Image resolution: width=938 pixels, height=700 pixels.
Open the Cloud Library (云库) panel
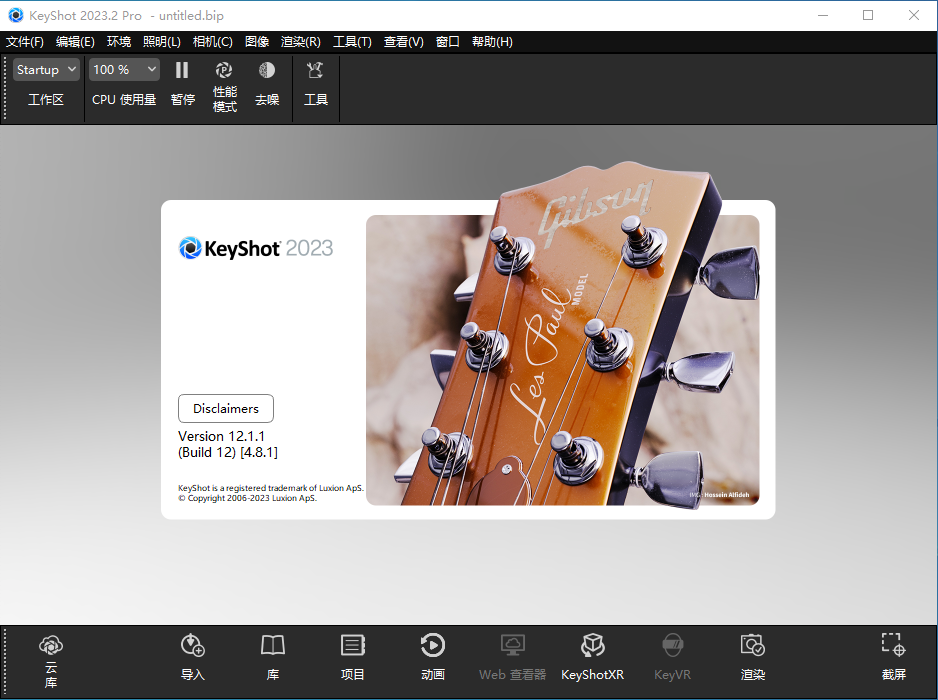(x=51, y=658)
